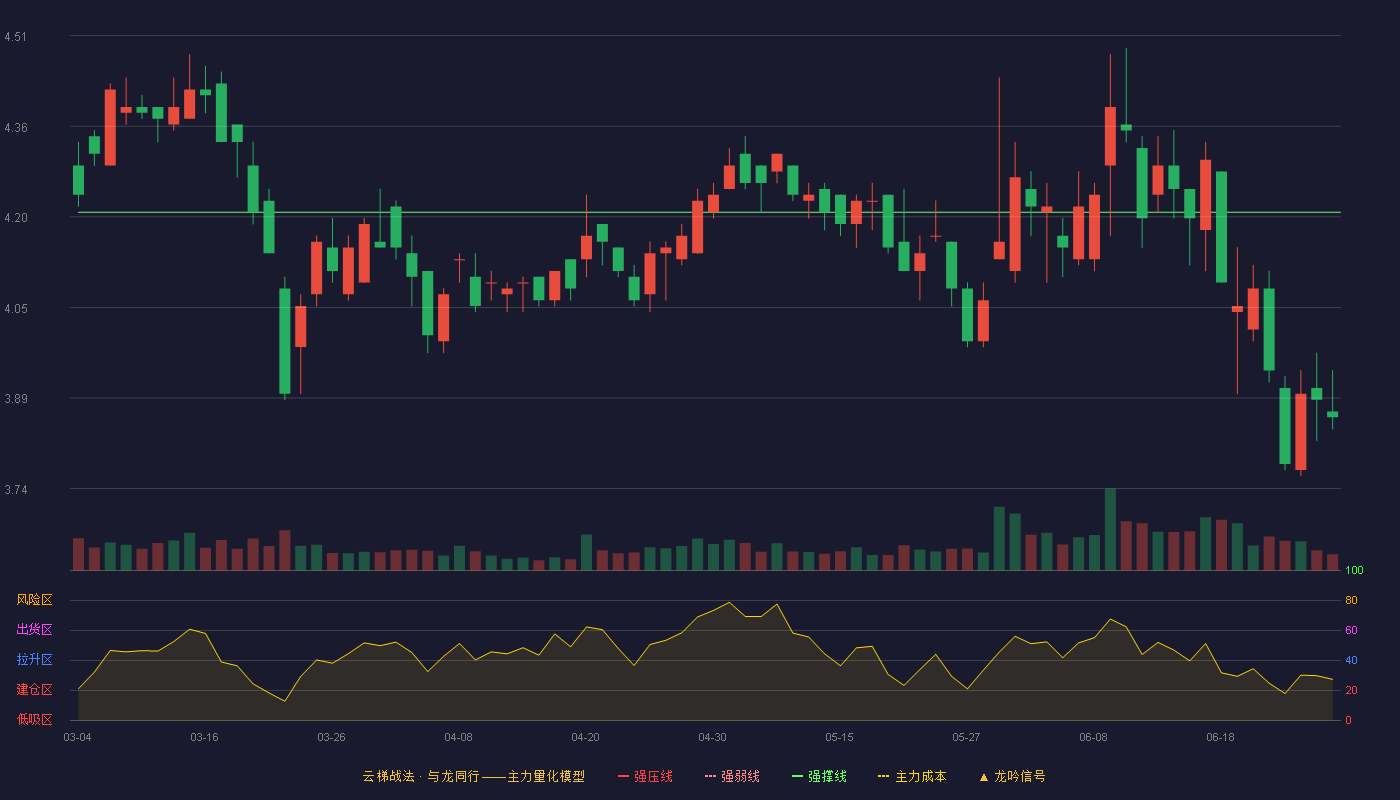Toggle the 龙吟信号 legend entry
Viewport: 1400px width, 800px height.
pyautogui.click(x=1011, y=776)
